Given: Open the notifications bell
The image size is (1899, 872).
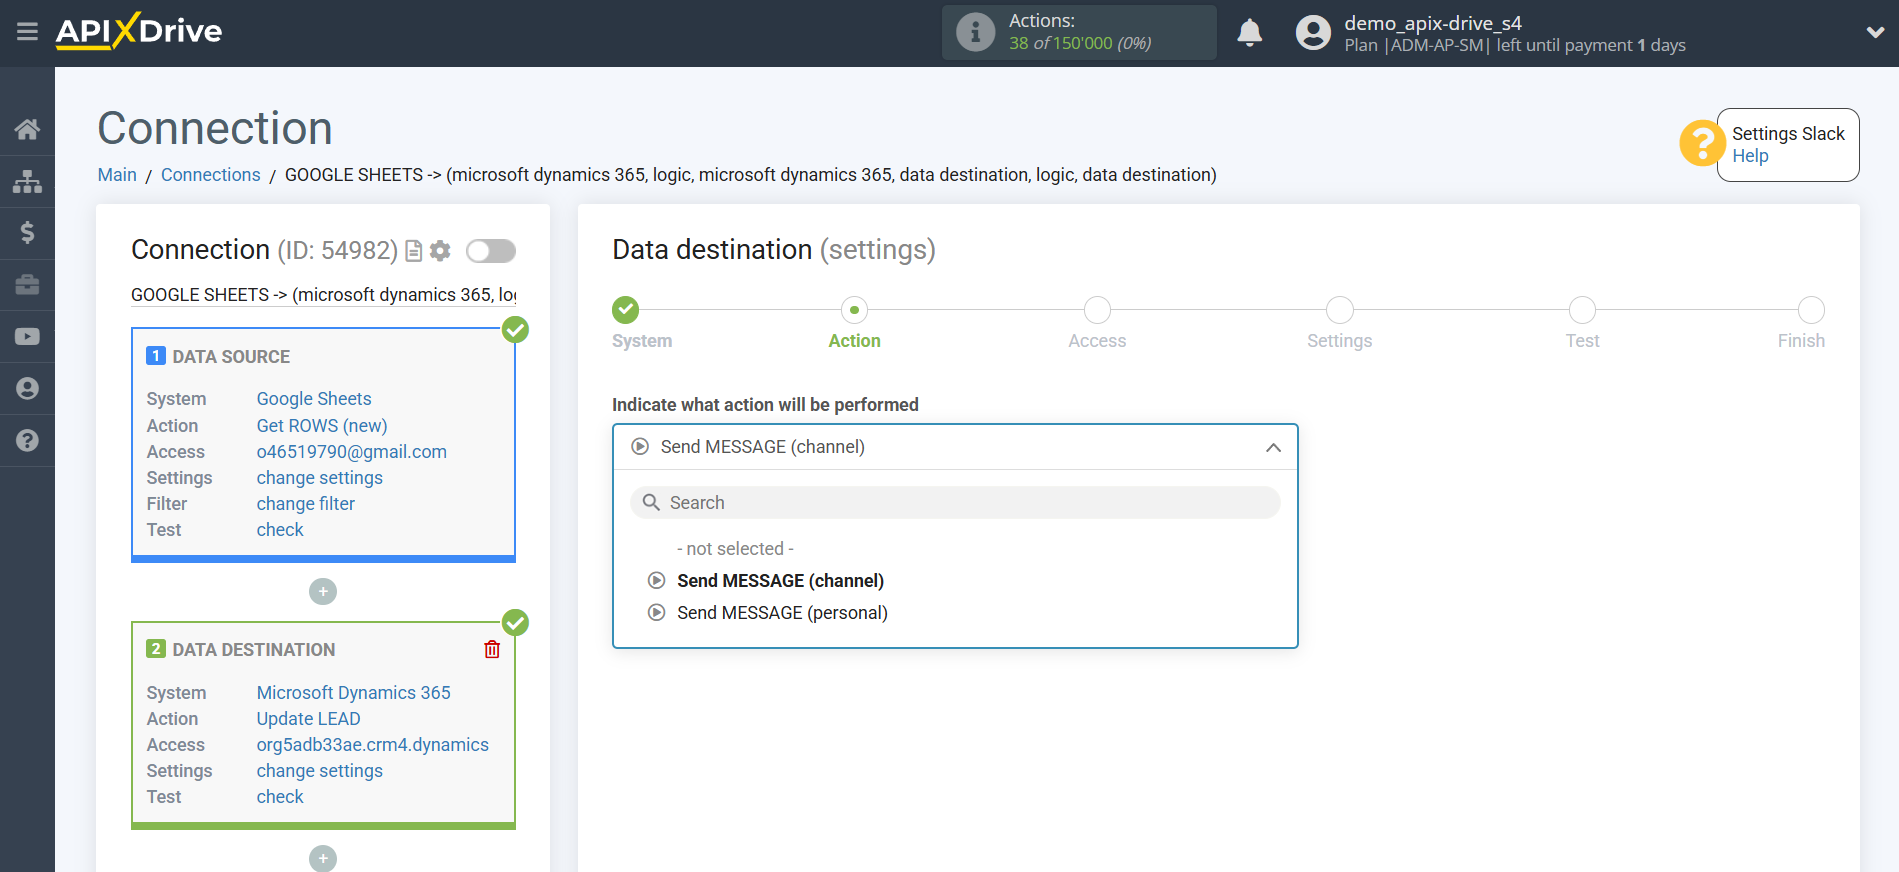Looking at the screenshot, I should (x=1249, y=33).
